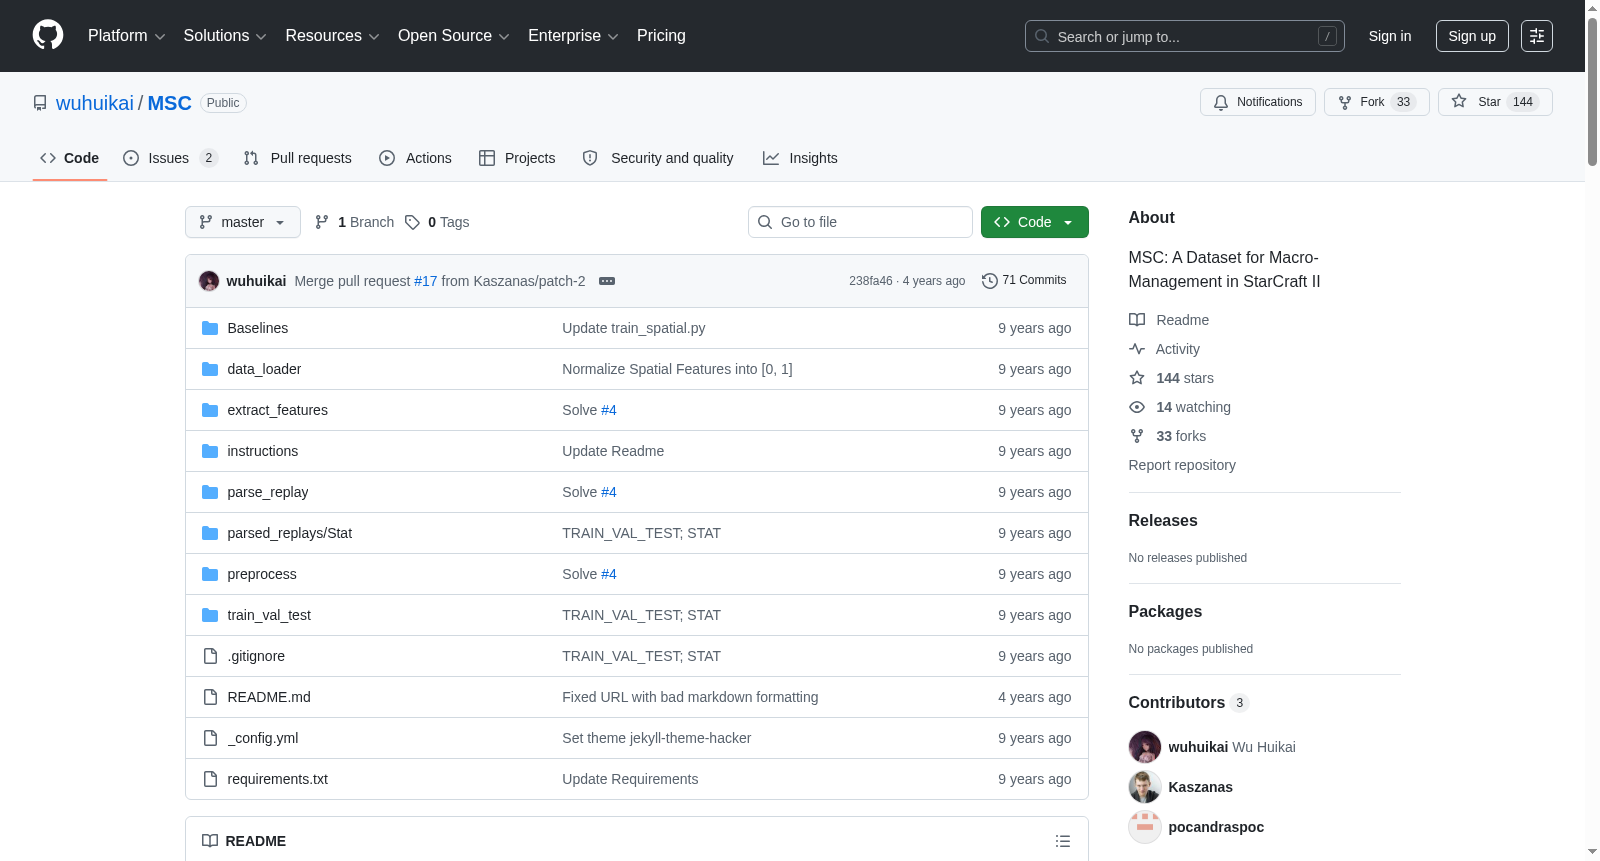Expand the Open Source dropdown
Viewport: 1600px width, 861px height.
[x=454, y=36]
